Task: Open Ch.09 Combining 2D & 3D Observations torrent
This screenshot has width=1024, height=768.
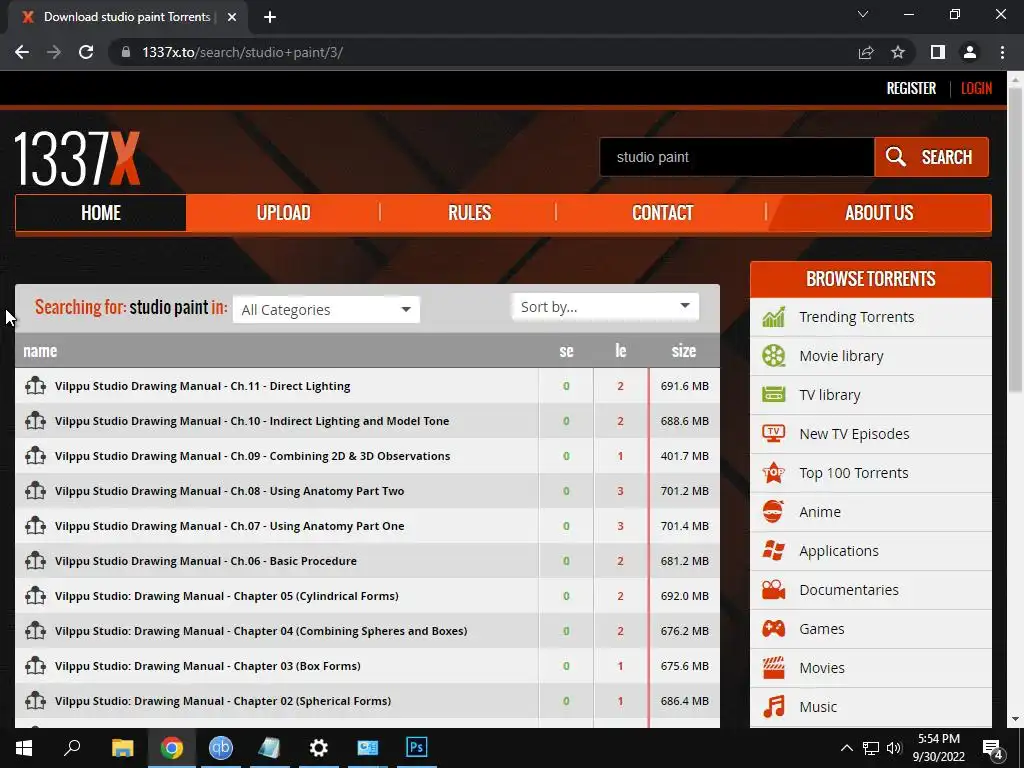Action: [x=253, y=456]
